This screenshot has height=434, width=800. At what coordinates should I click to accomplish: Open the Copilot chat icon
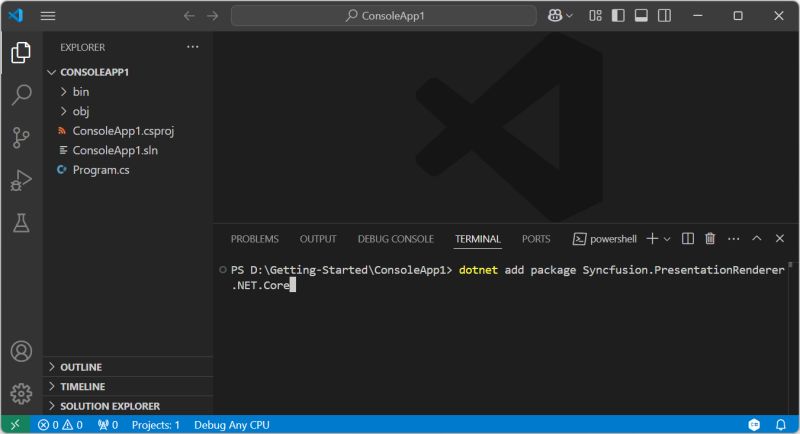click(555, 16)
